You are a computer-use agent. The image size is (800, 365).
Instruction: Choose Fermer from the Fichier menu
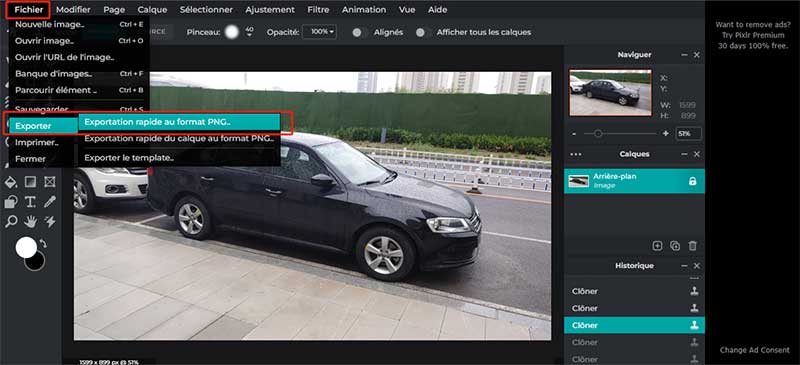44,159
